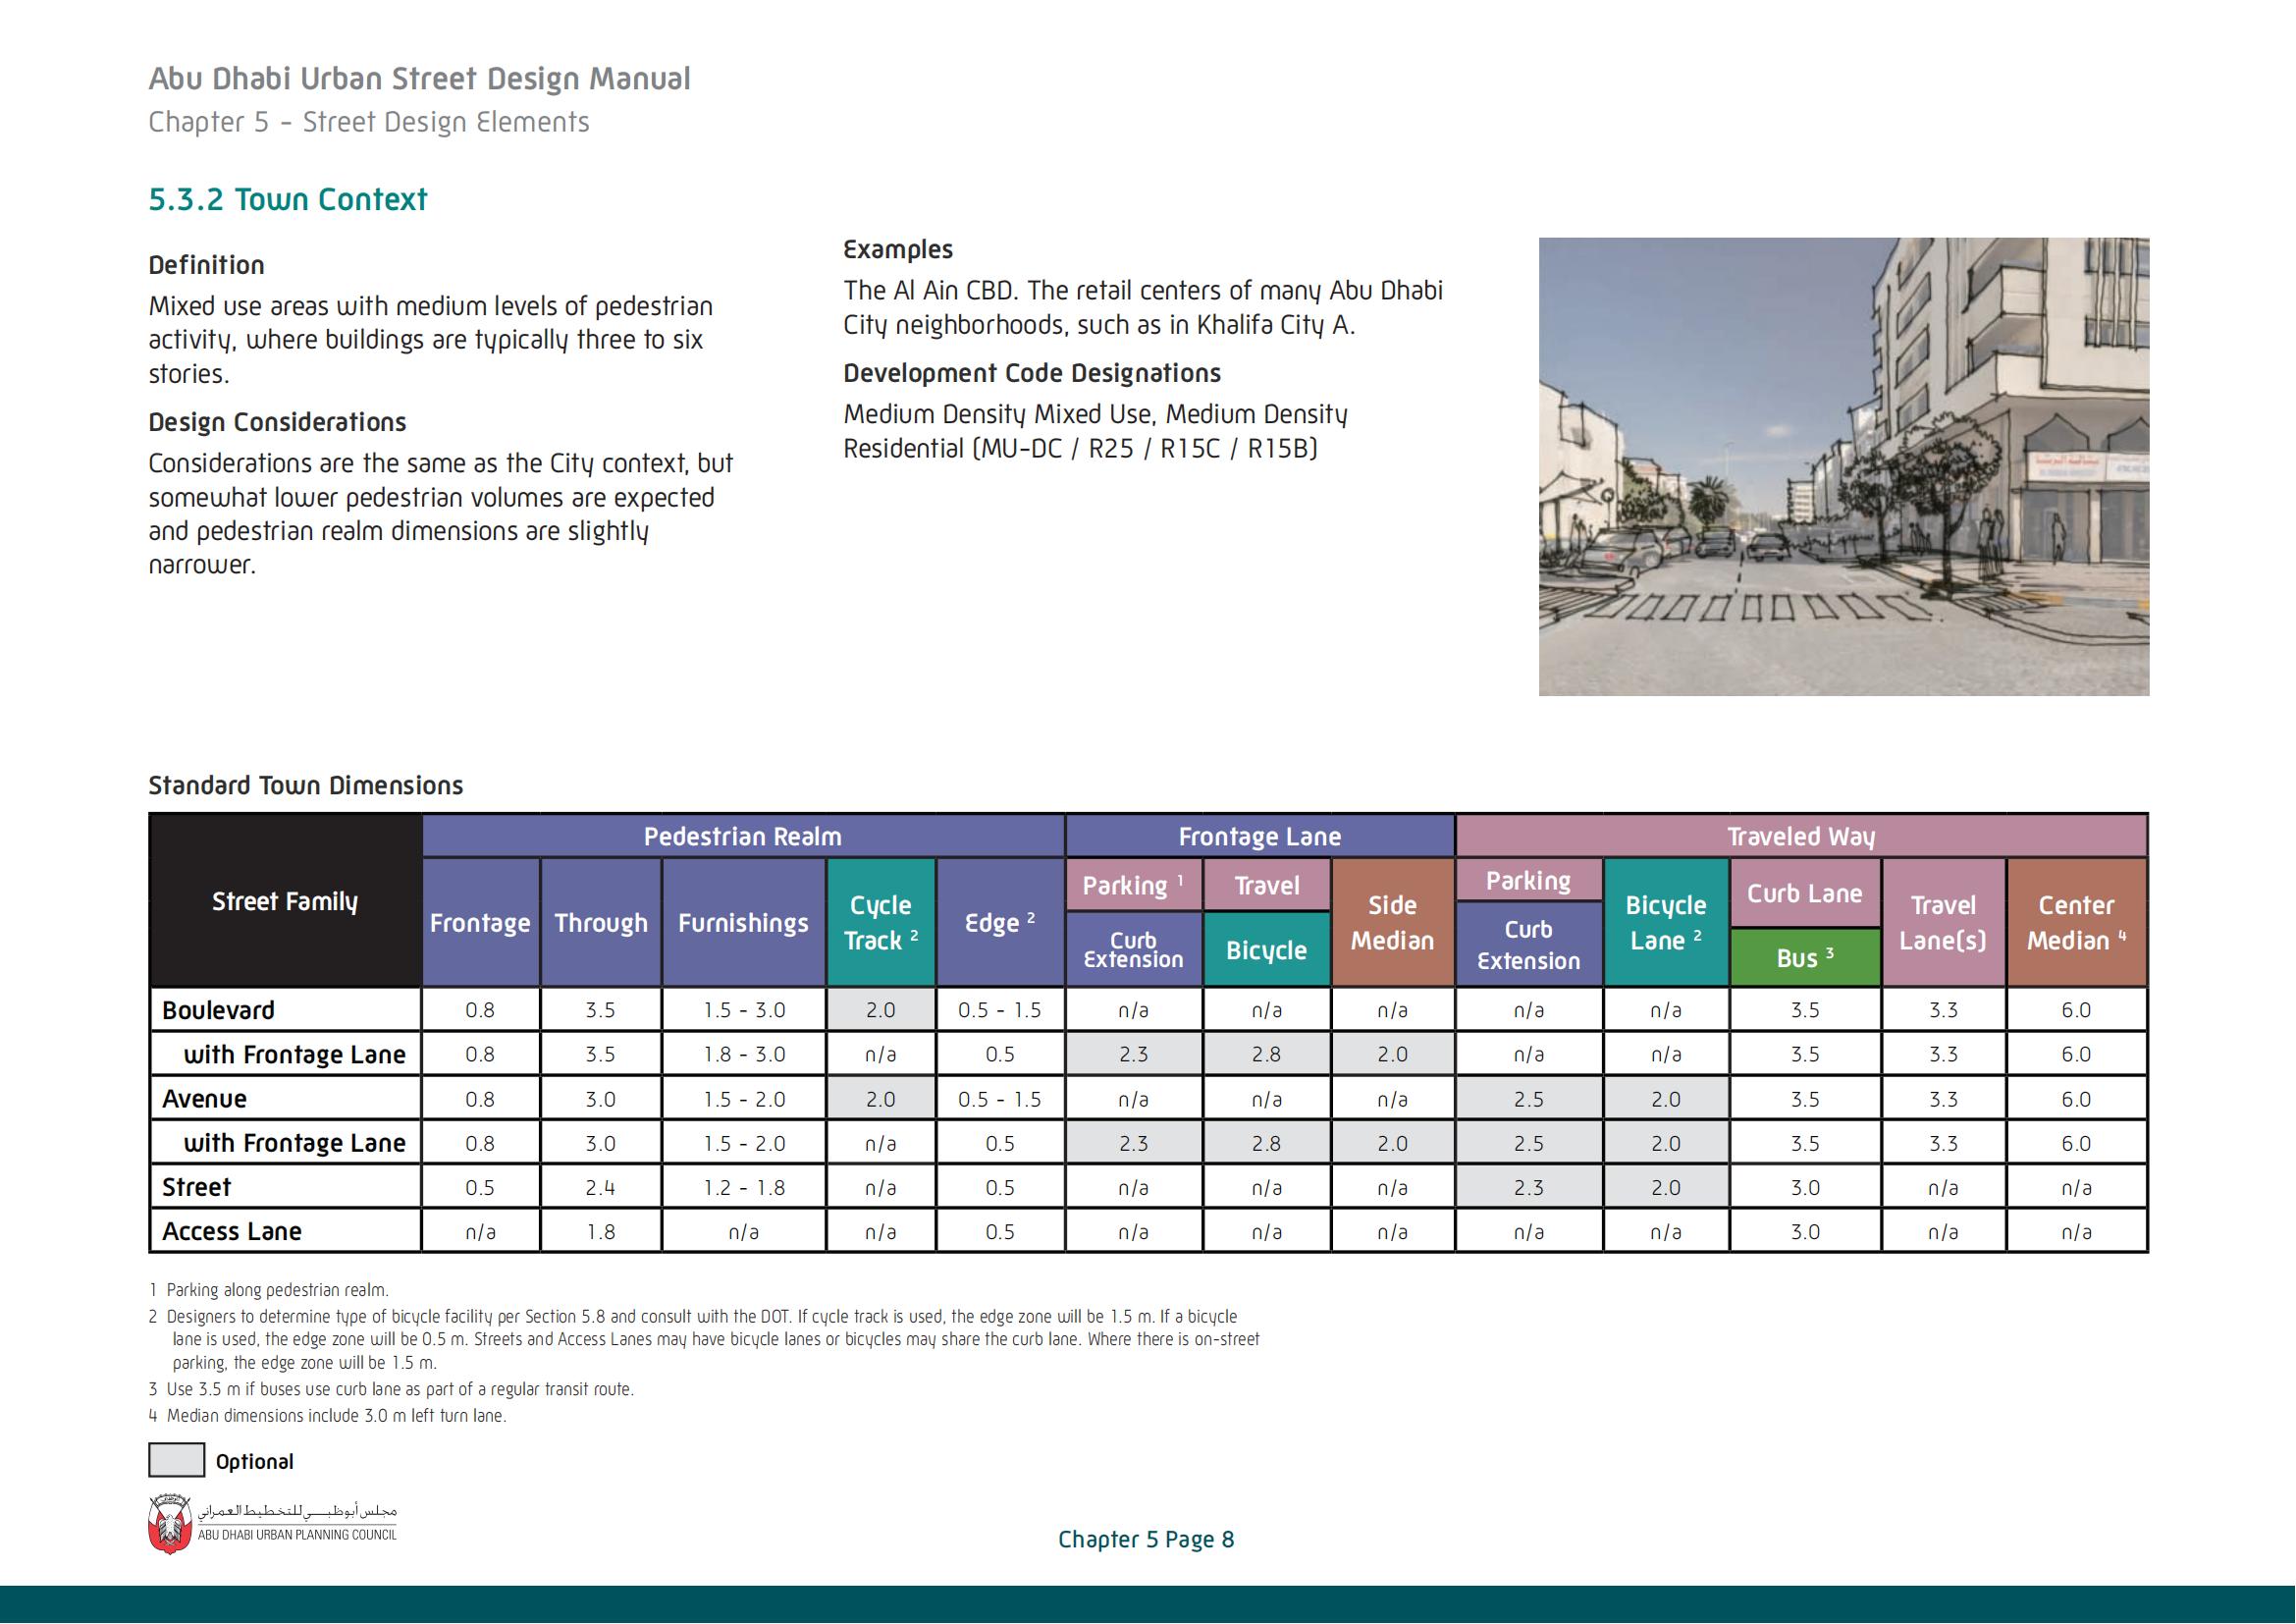Click 'Chapter 5 – Street Design Elements' subtitle
This screenshot has width=2296, height=1624.
click(x=369, y=122)
